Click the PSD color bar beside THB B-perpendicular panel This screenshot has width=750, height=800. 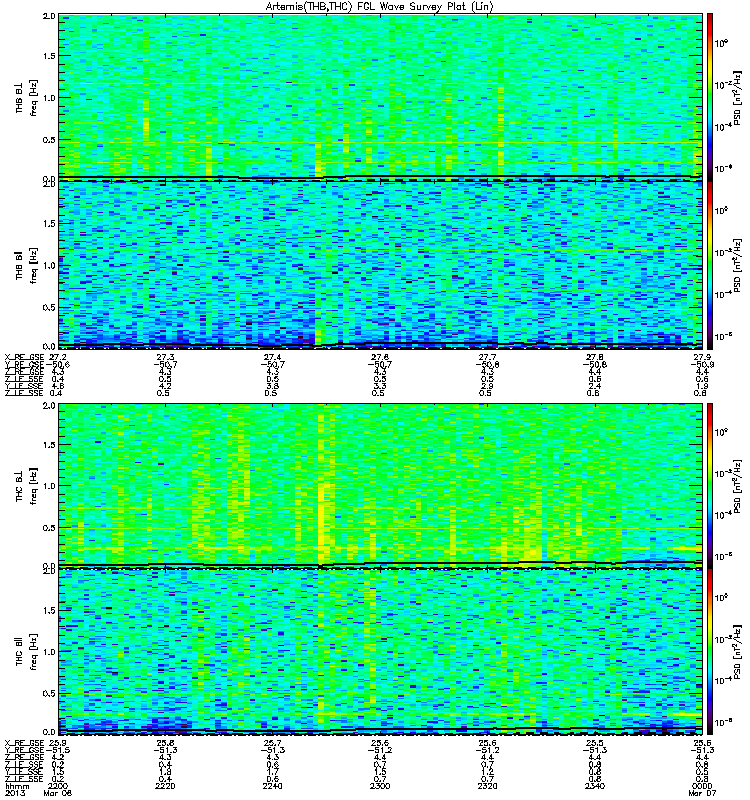710,97
